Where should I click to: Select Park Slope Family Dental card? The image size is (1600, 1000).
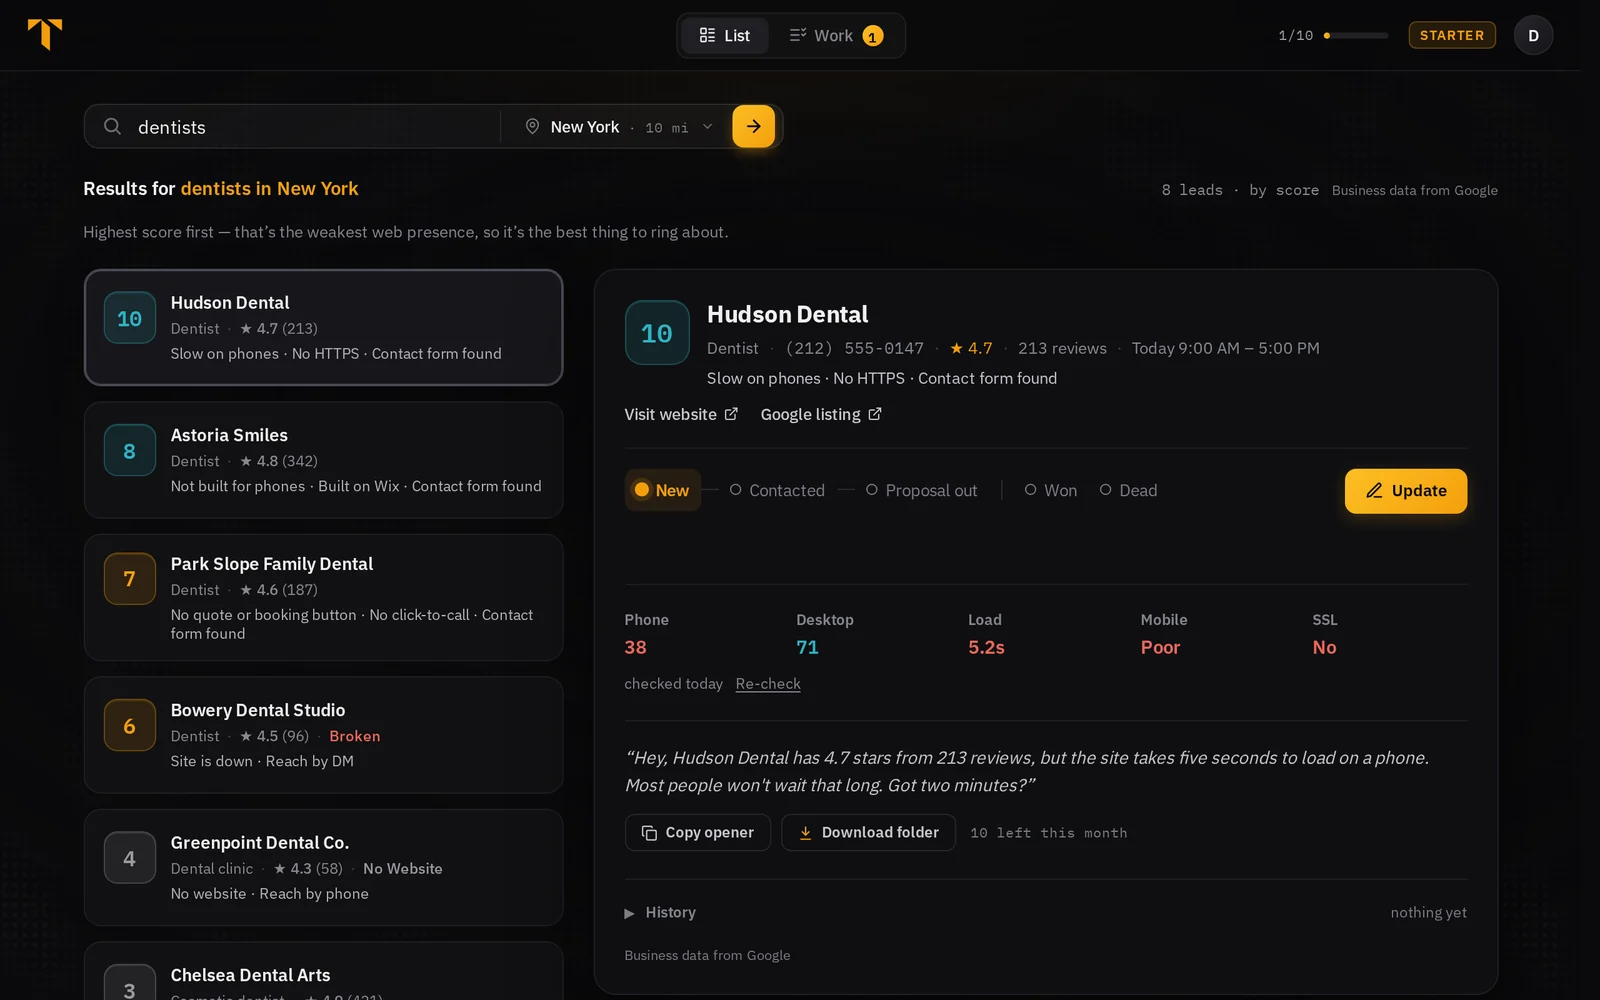(x=324, y=597)
